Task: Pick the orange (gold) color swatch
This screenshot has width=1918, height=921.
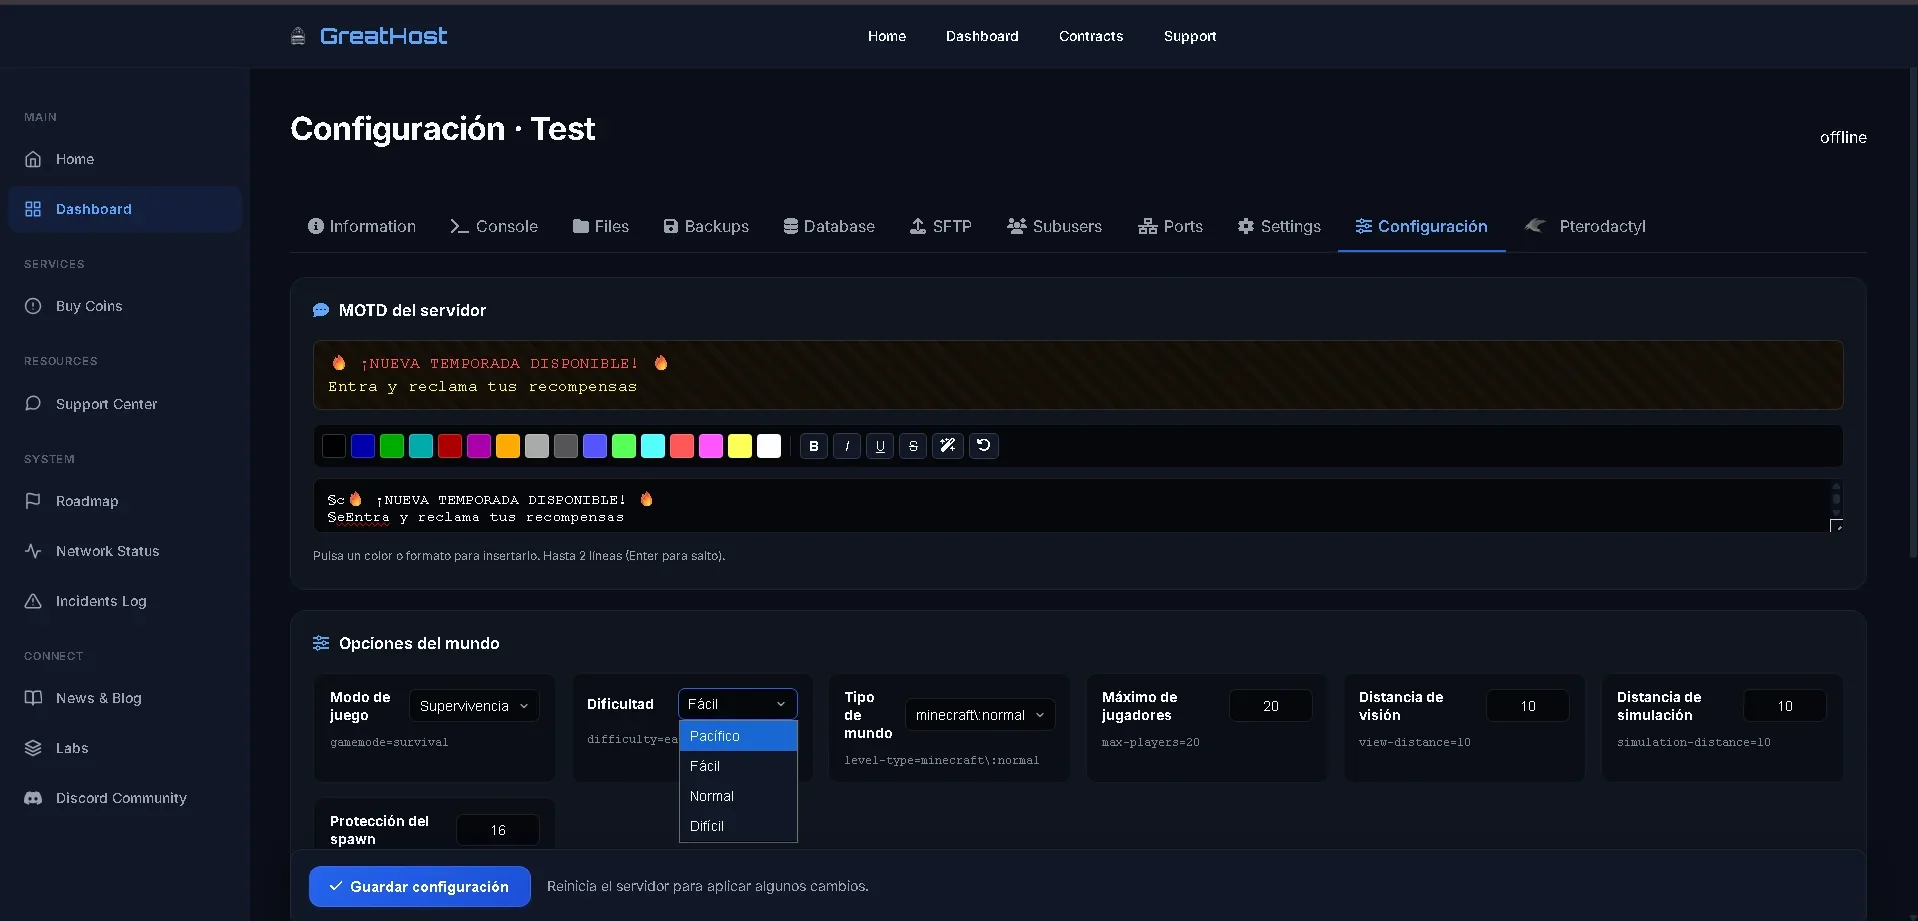Action: (508, 446)
